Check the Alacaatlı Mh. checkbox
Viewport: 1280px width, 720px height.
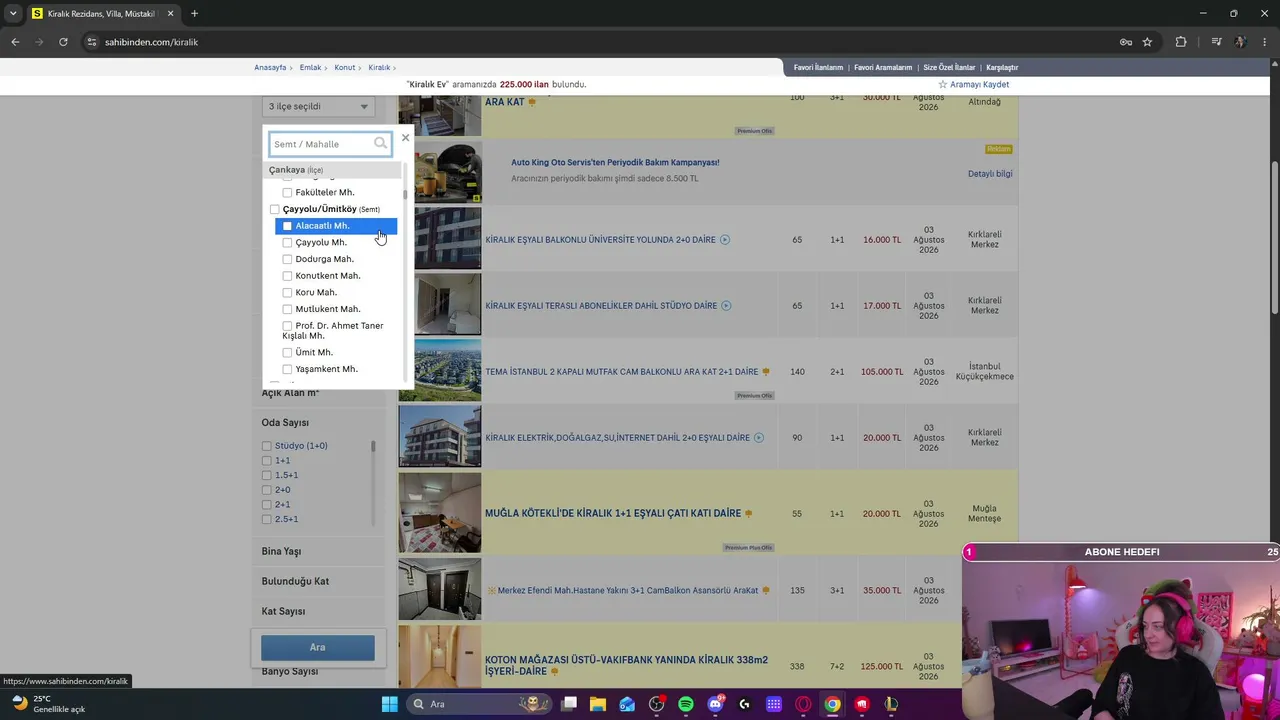(x=287, y=226)
